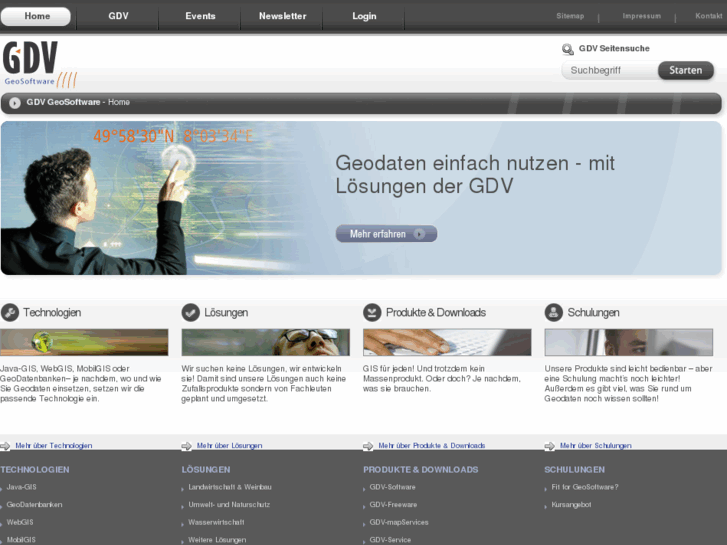Open the GeoDatenbanken footer link
Screen dimensions: 727x545
(34, 505)
